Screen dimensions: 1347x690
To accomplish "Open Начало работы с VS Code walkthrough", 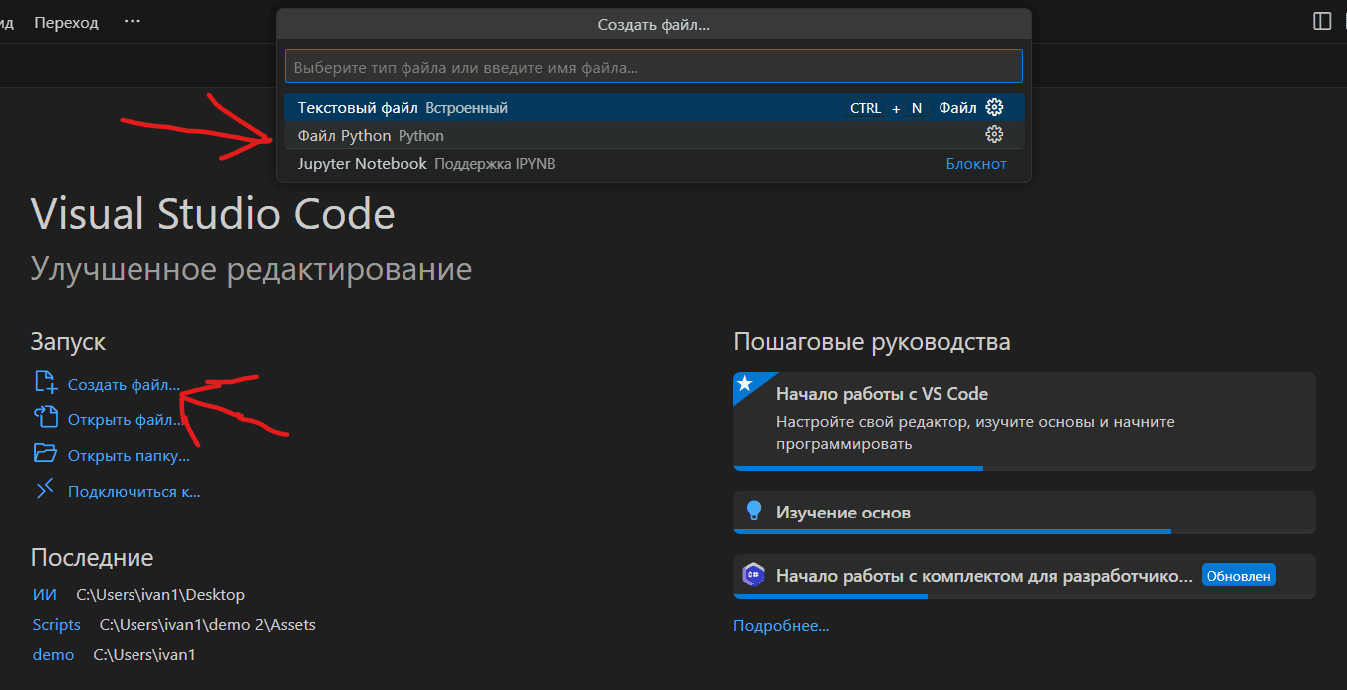I will pos(1024,421).
